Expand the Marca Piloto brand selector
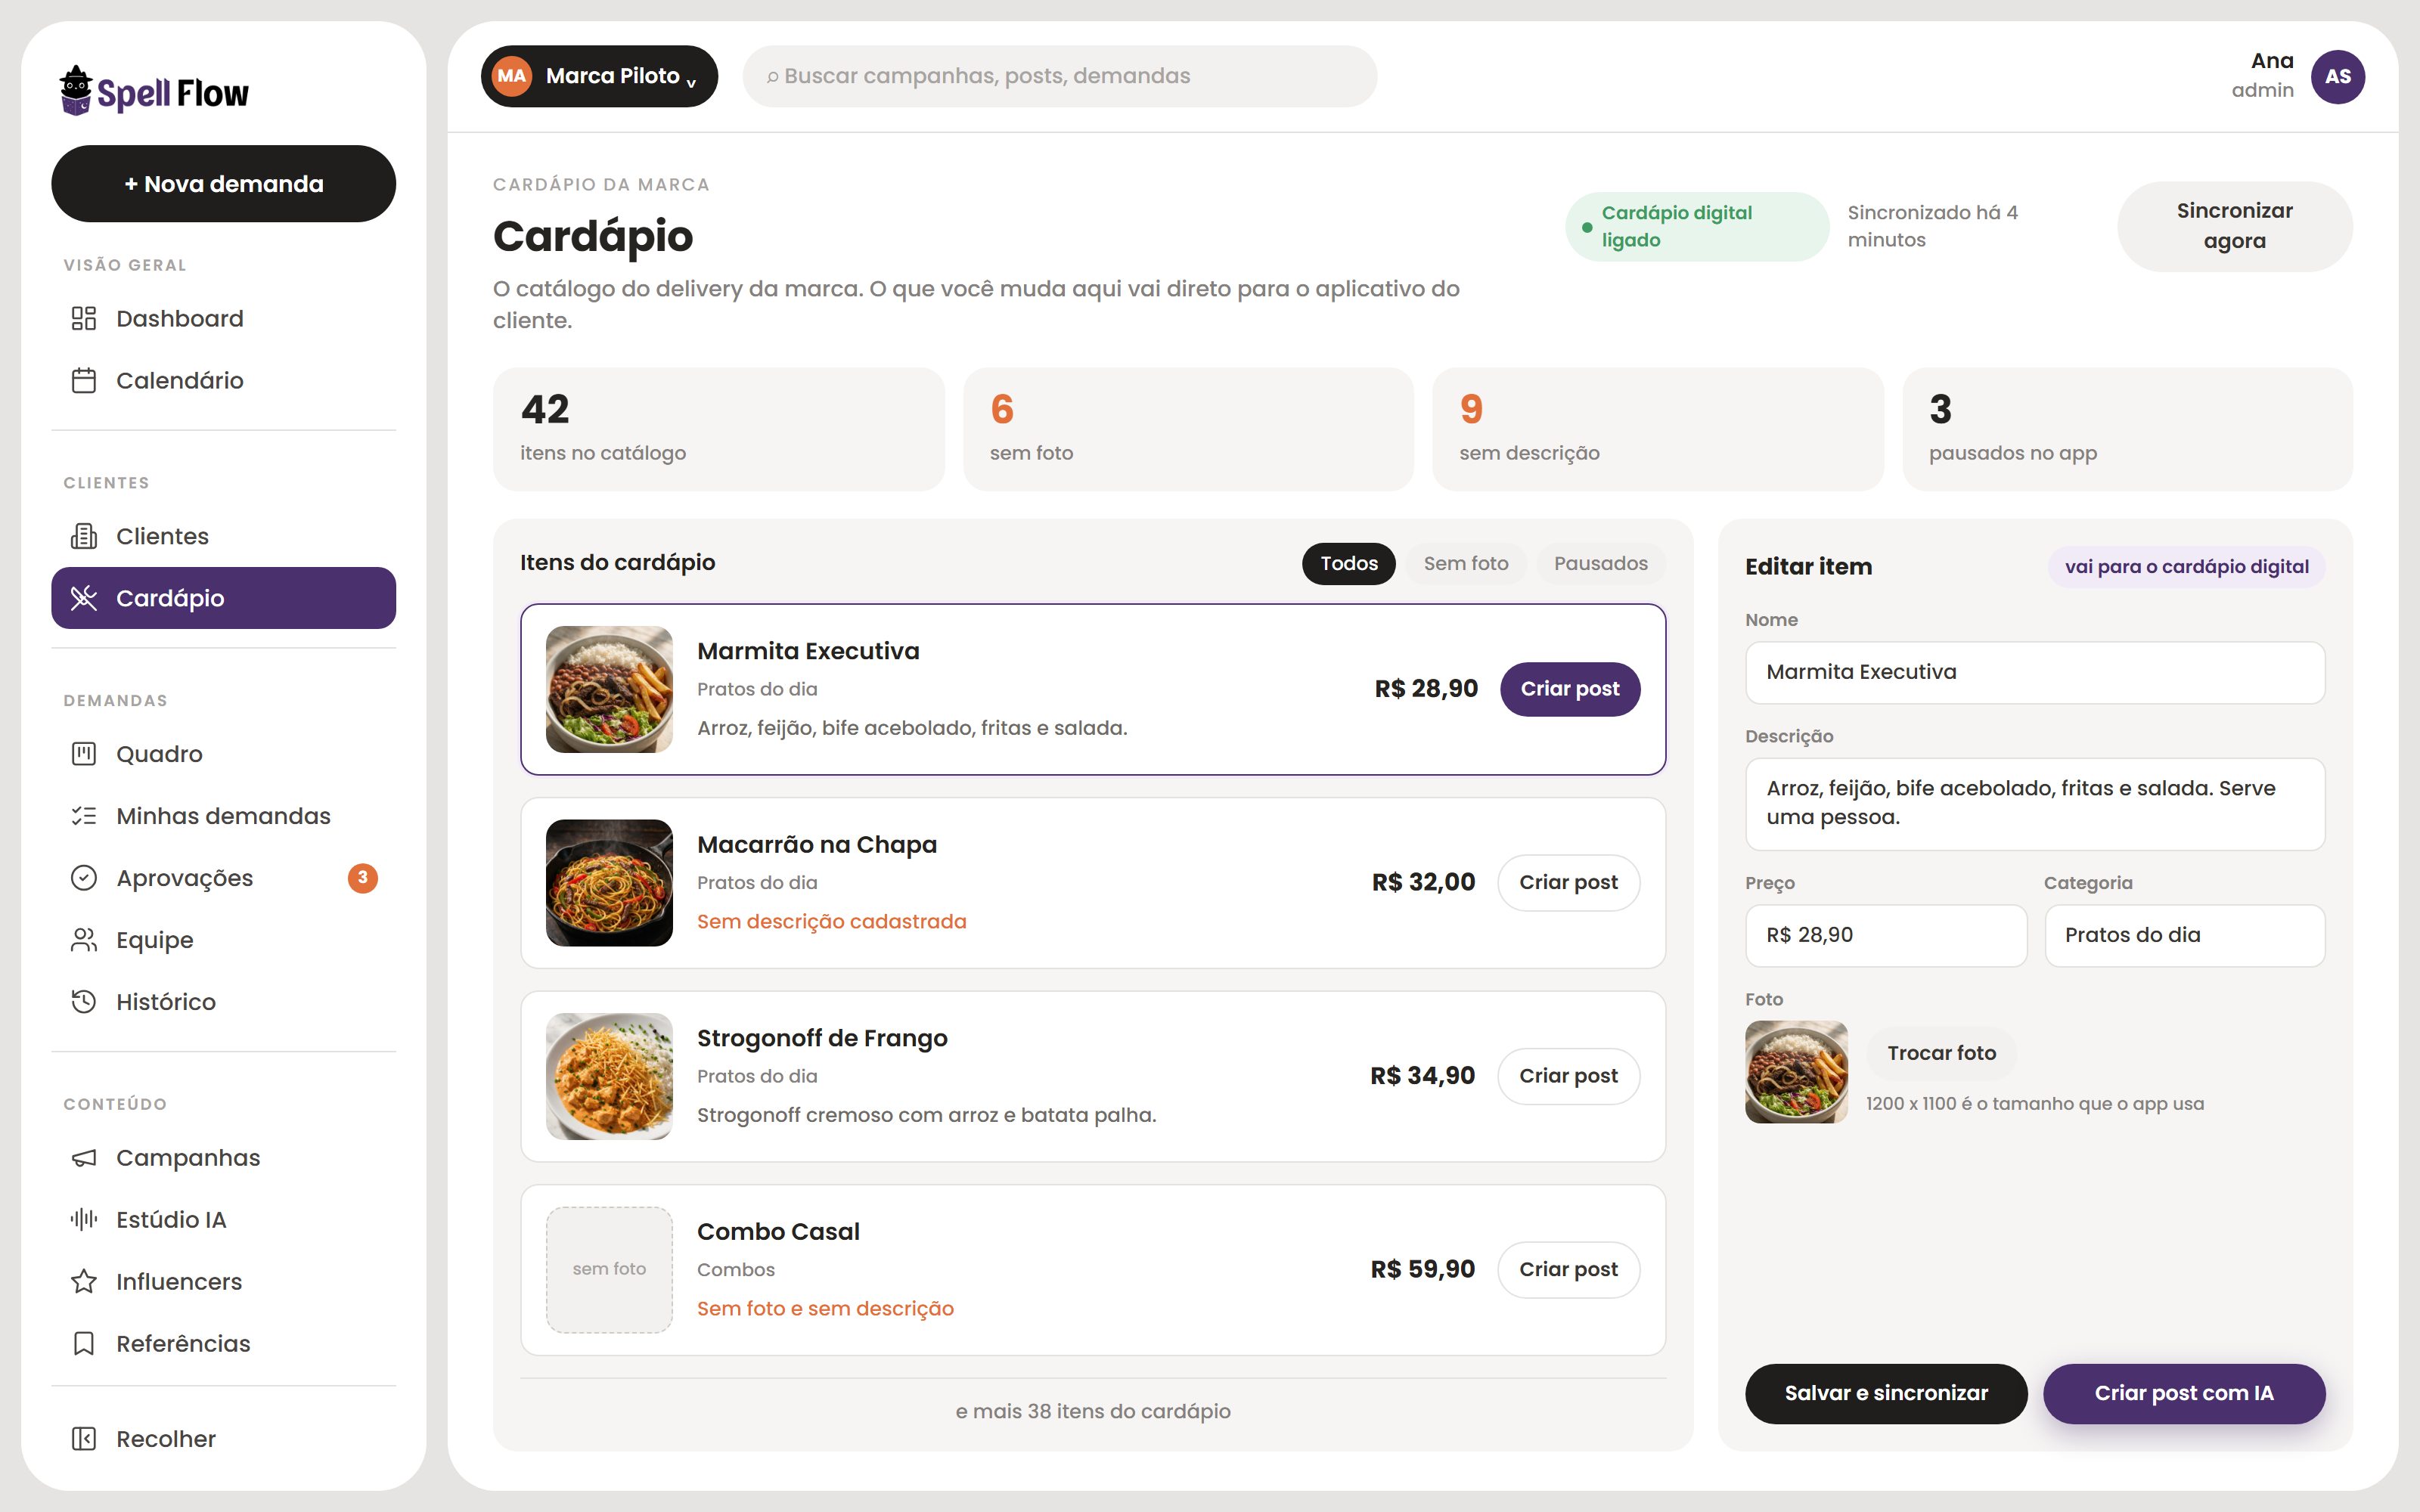The height and width of the screenshot is (1512, 2420). [599, 76]
